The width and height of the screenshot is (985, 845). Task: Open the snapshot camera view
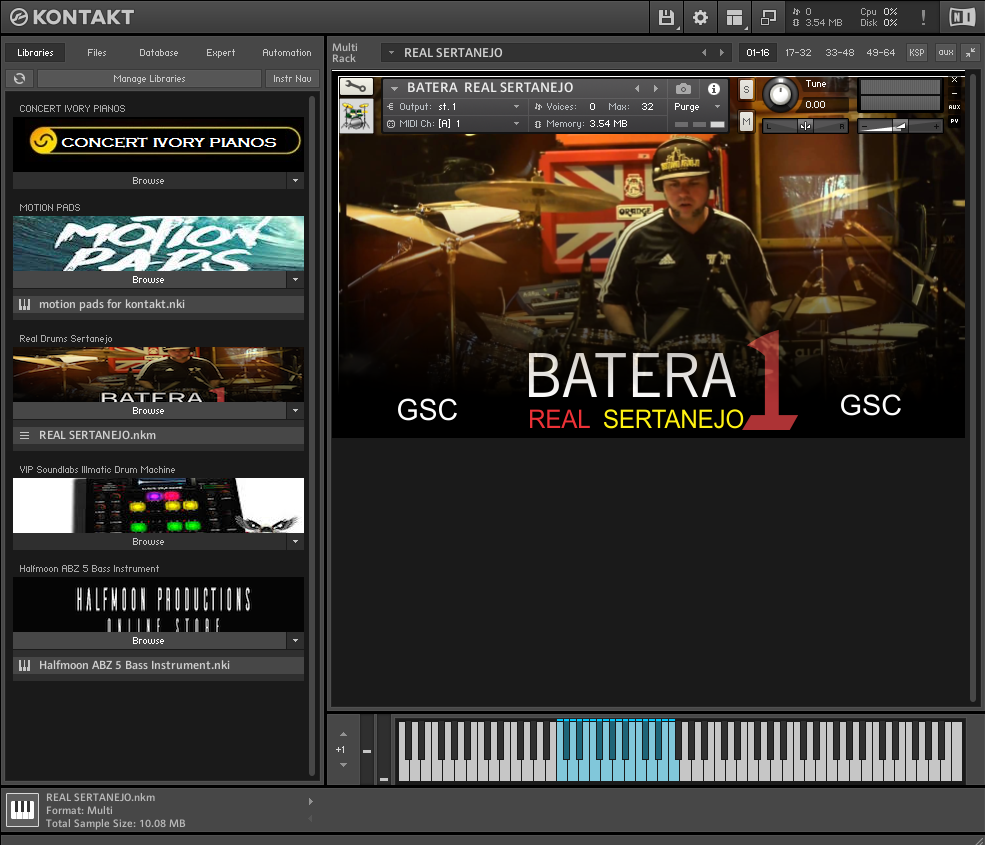click(683, 89)
